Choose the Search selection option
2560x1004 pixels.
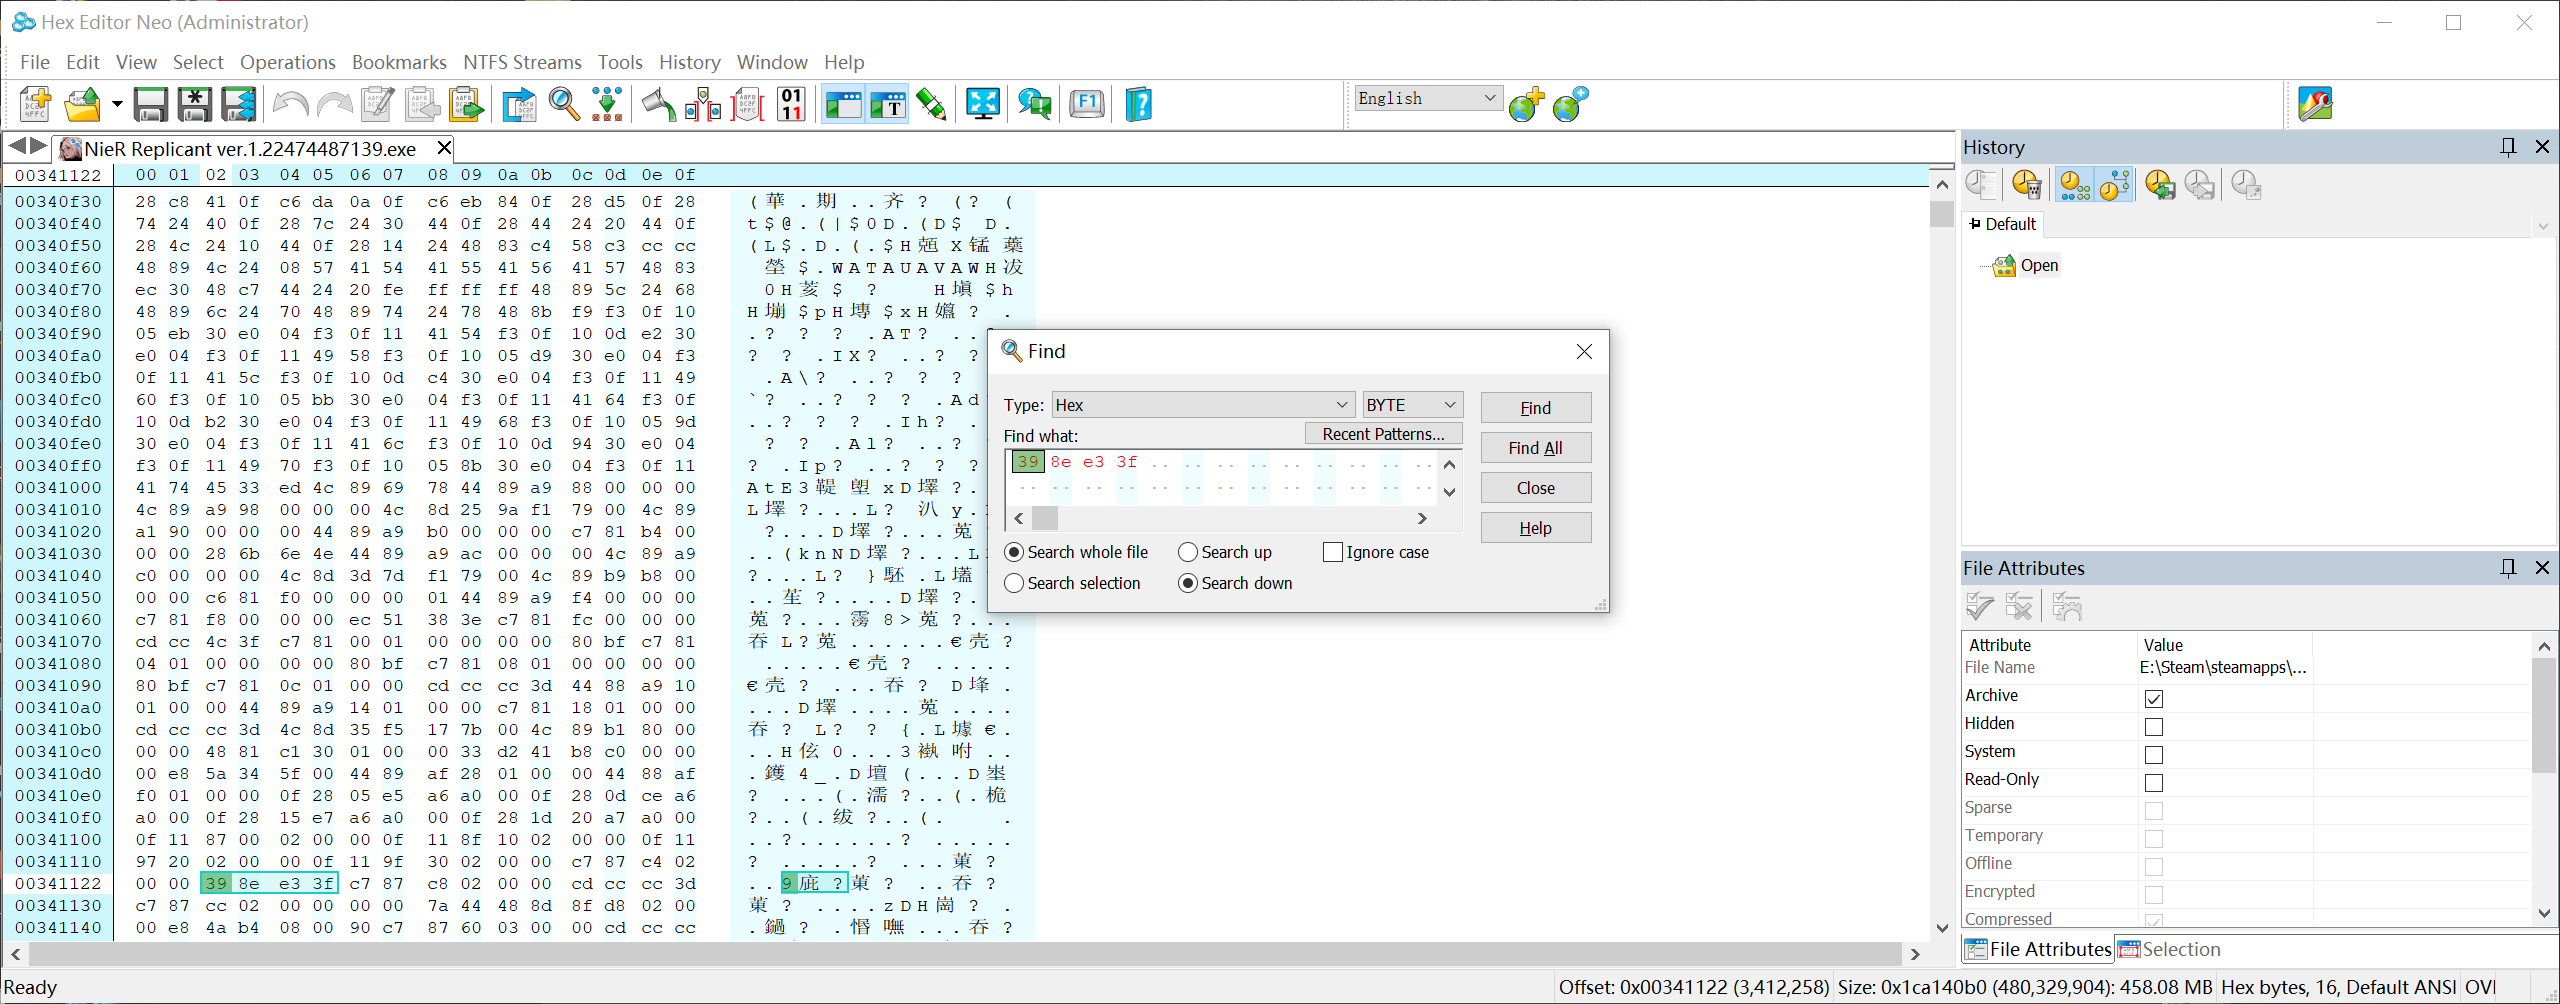point(1014,583)
